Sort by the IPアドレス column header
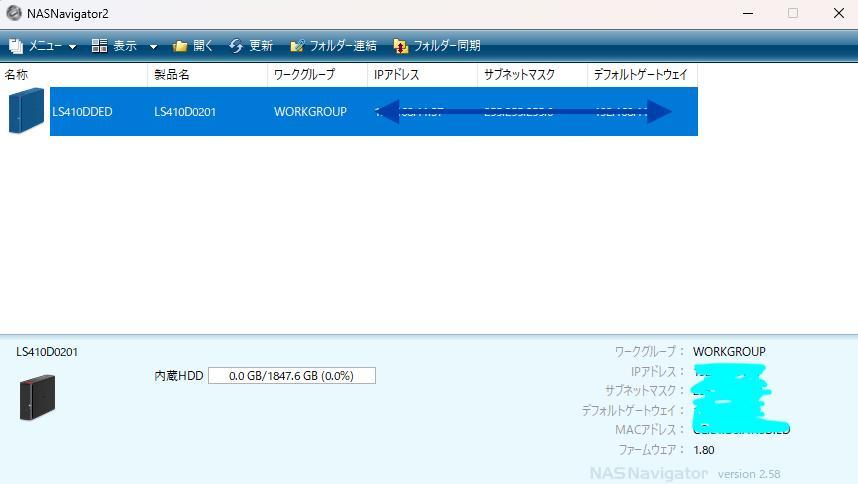The width and height of the screenshot is (858, 484). [422, 75]
